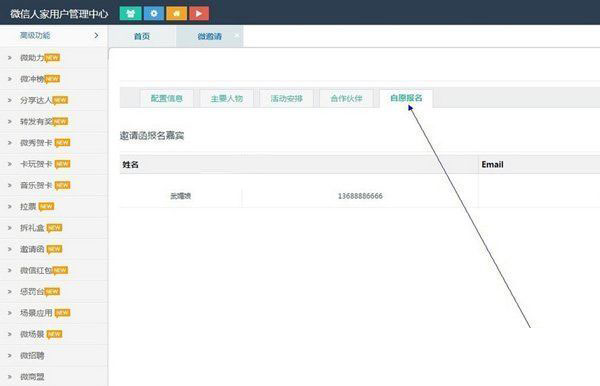Image resolution: width=600 pixels, height=386 pixels.
Task: Expand the 卡玩贺卡 sidebar item
Action: point(54,164)
